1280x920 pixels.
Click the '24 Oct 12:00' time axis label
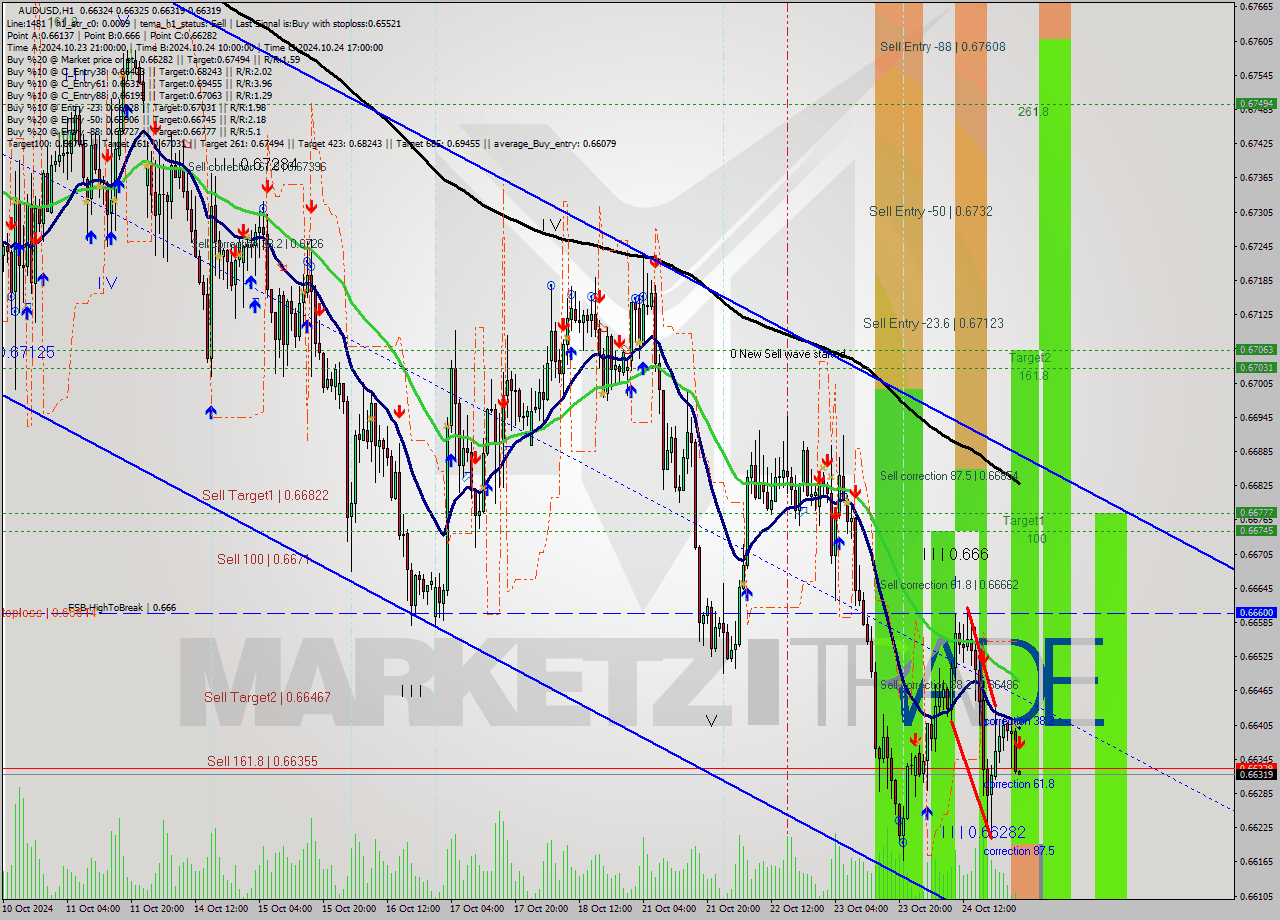tap(987, 909)
